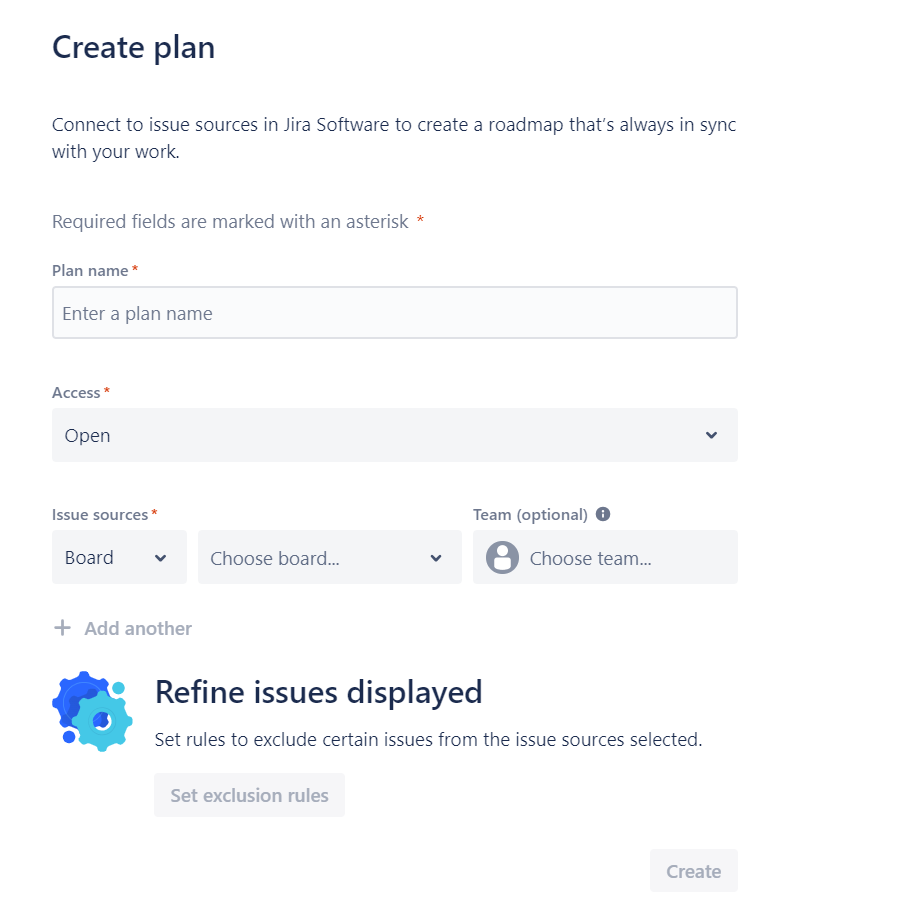Viewport: 920px width, 900px height.
Task: Click Add another issue source
Action: [123, 628]
